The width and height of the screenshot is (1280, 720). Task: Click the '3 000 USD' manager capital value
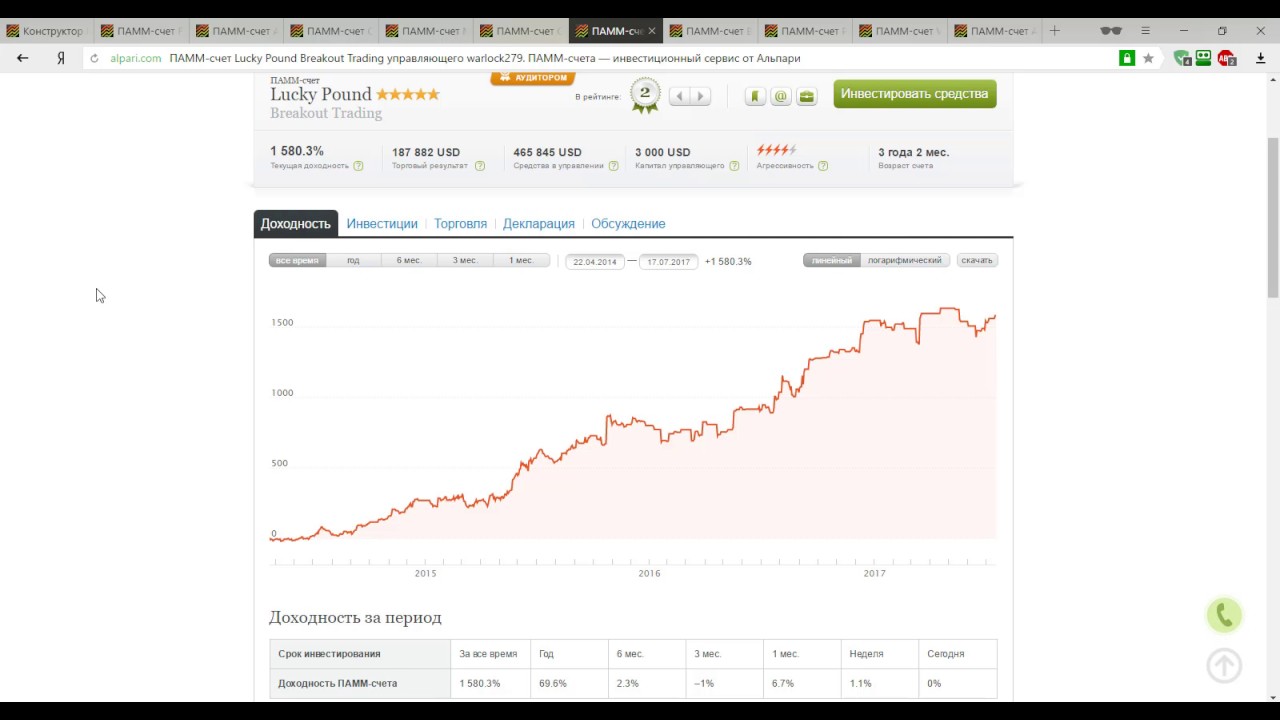click(663, 152)
